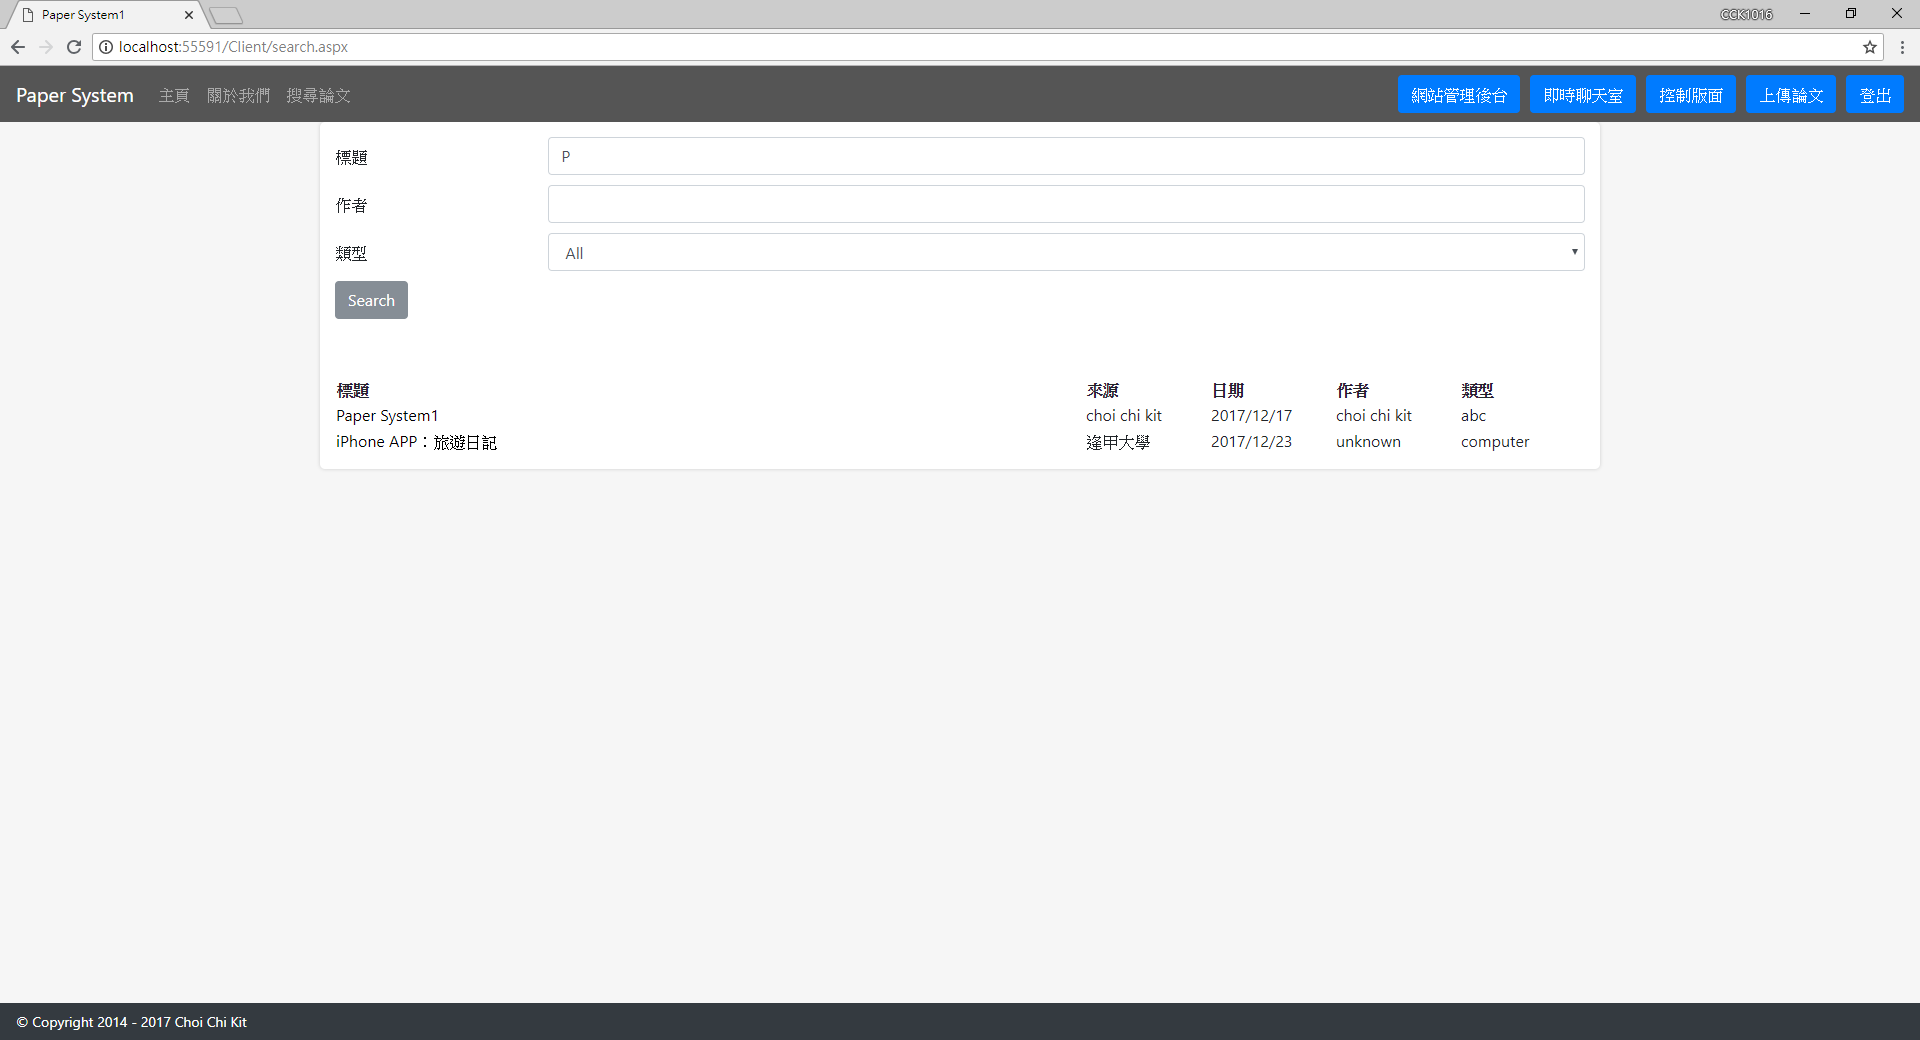The height and width of the screenshot is (1040, 1920).
Task: Go to 搜尋論文 in the navbar
Action: (x=318, y=96)
